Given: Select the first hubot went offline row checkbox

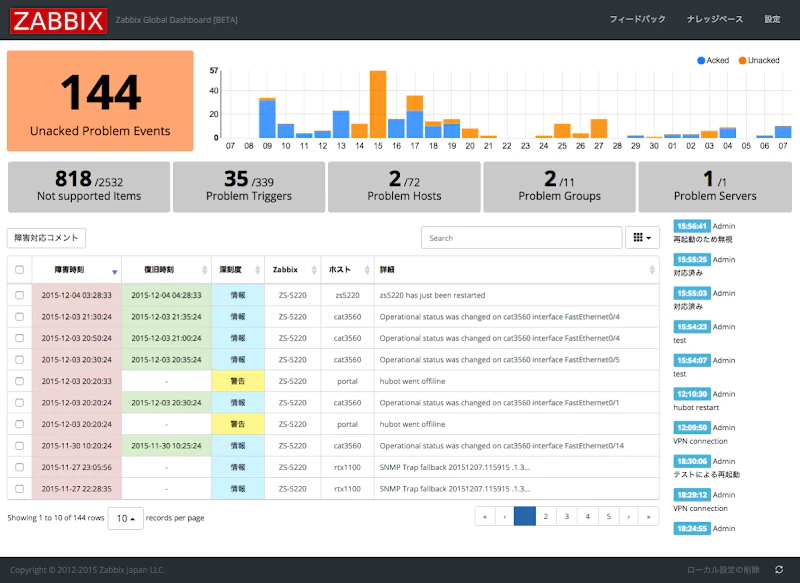Looking at the screenshot, I should (19, 381).
